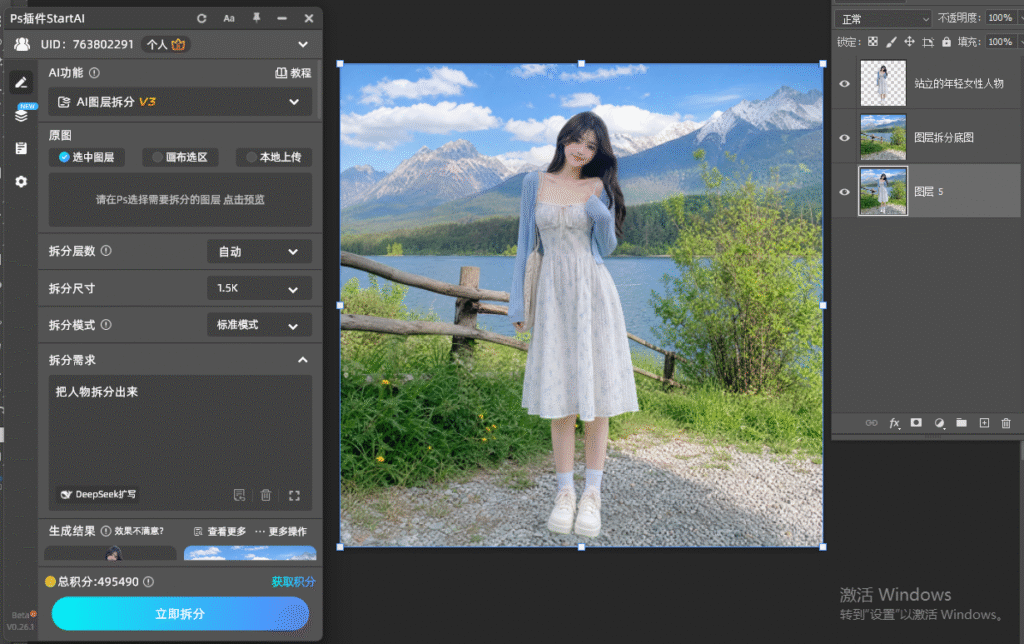
Task: Open the 拆分层数 dropdown set to 自动
Action: click(x=259, y=251)
